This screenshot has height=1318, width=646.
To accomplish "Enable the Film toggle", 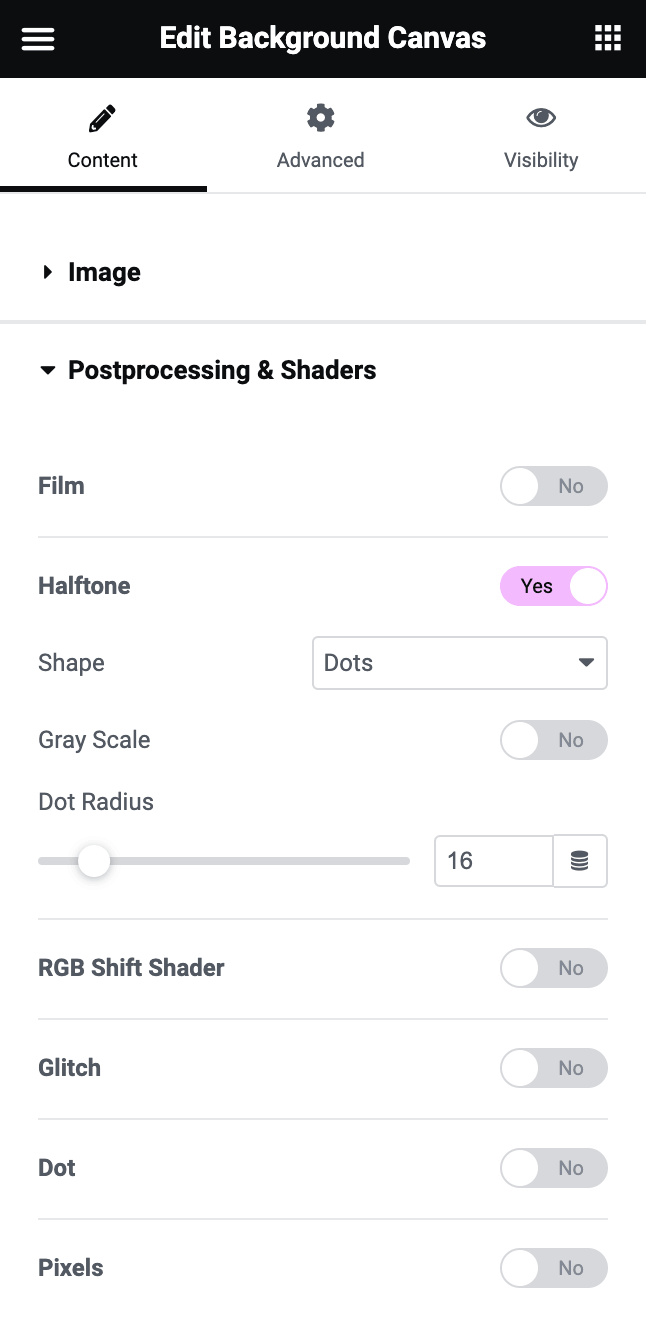I will [553, 486].
